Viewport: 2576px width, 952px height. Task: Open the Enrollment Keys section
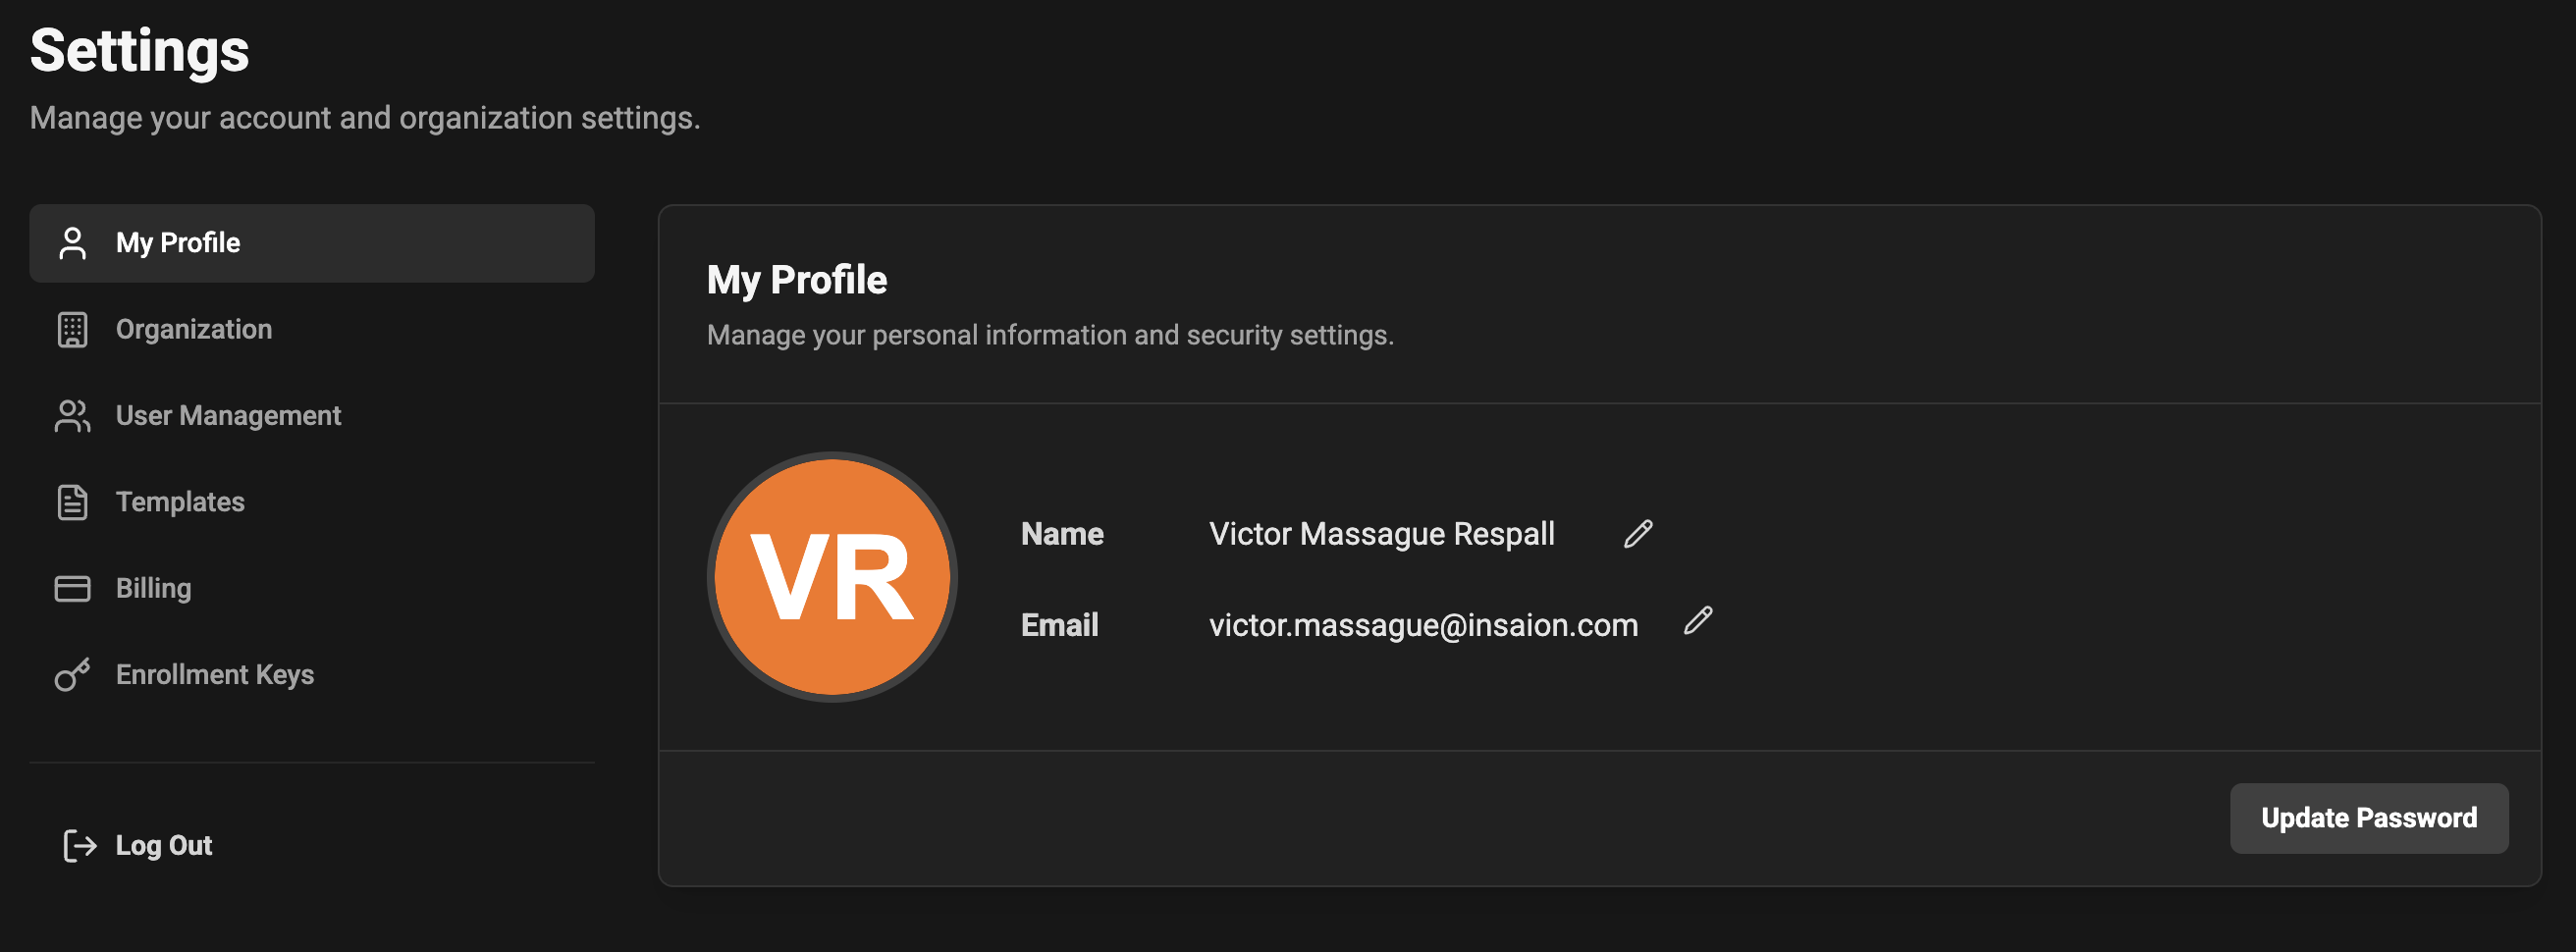point(215,674)
